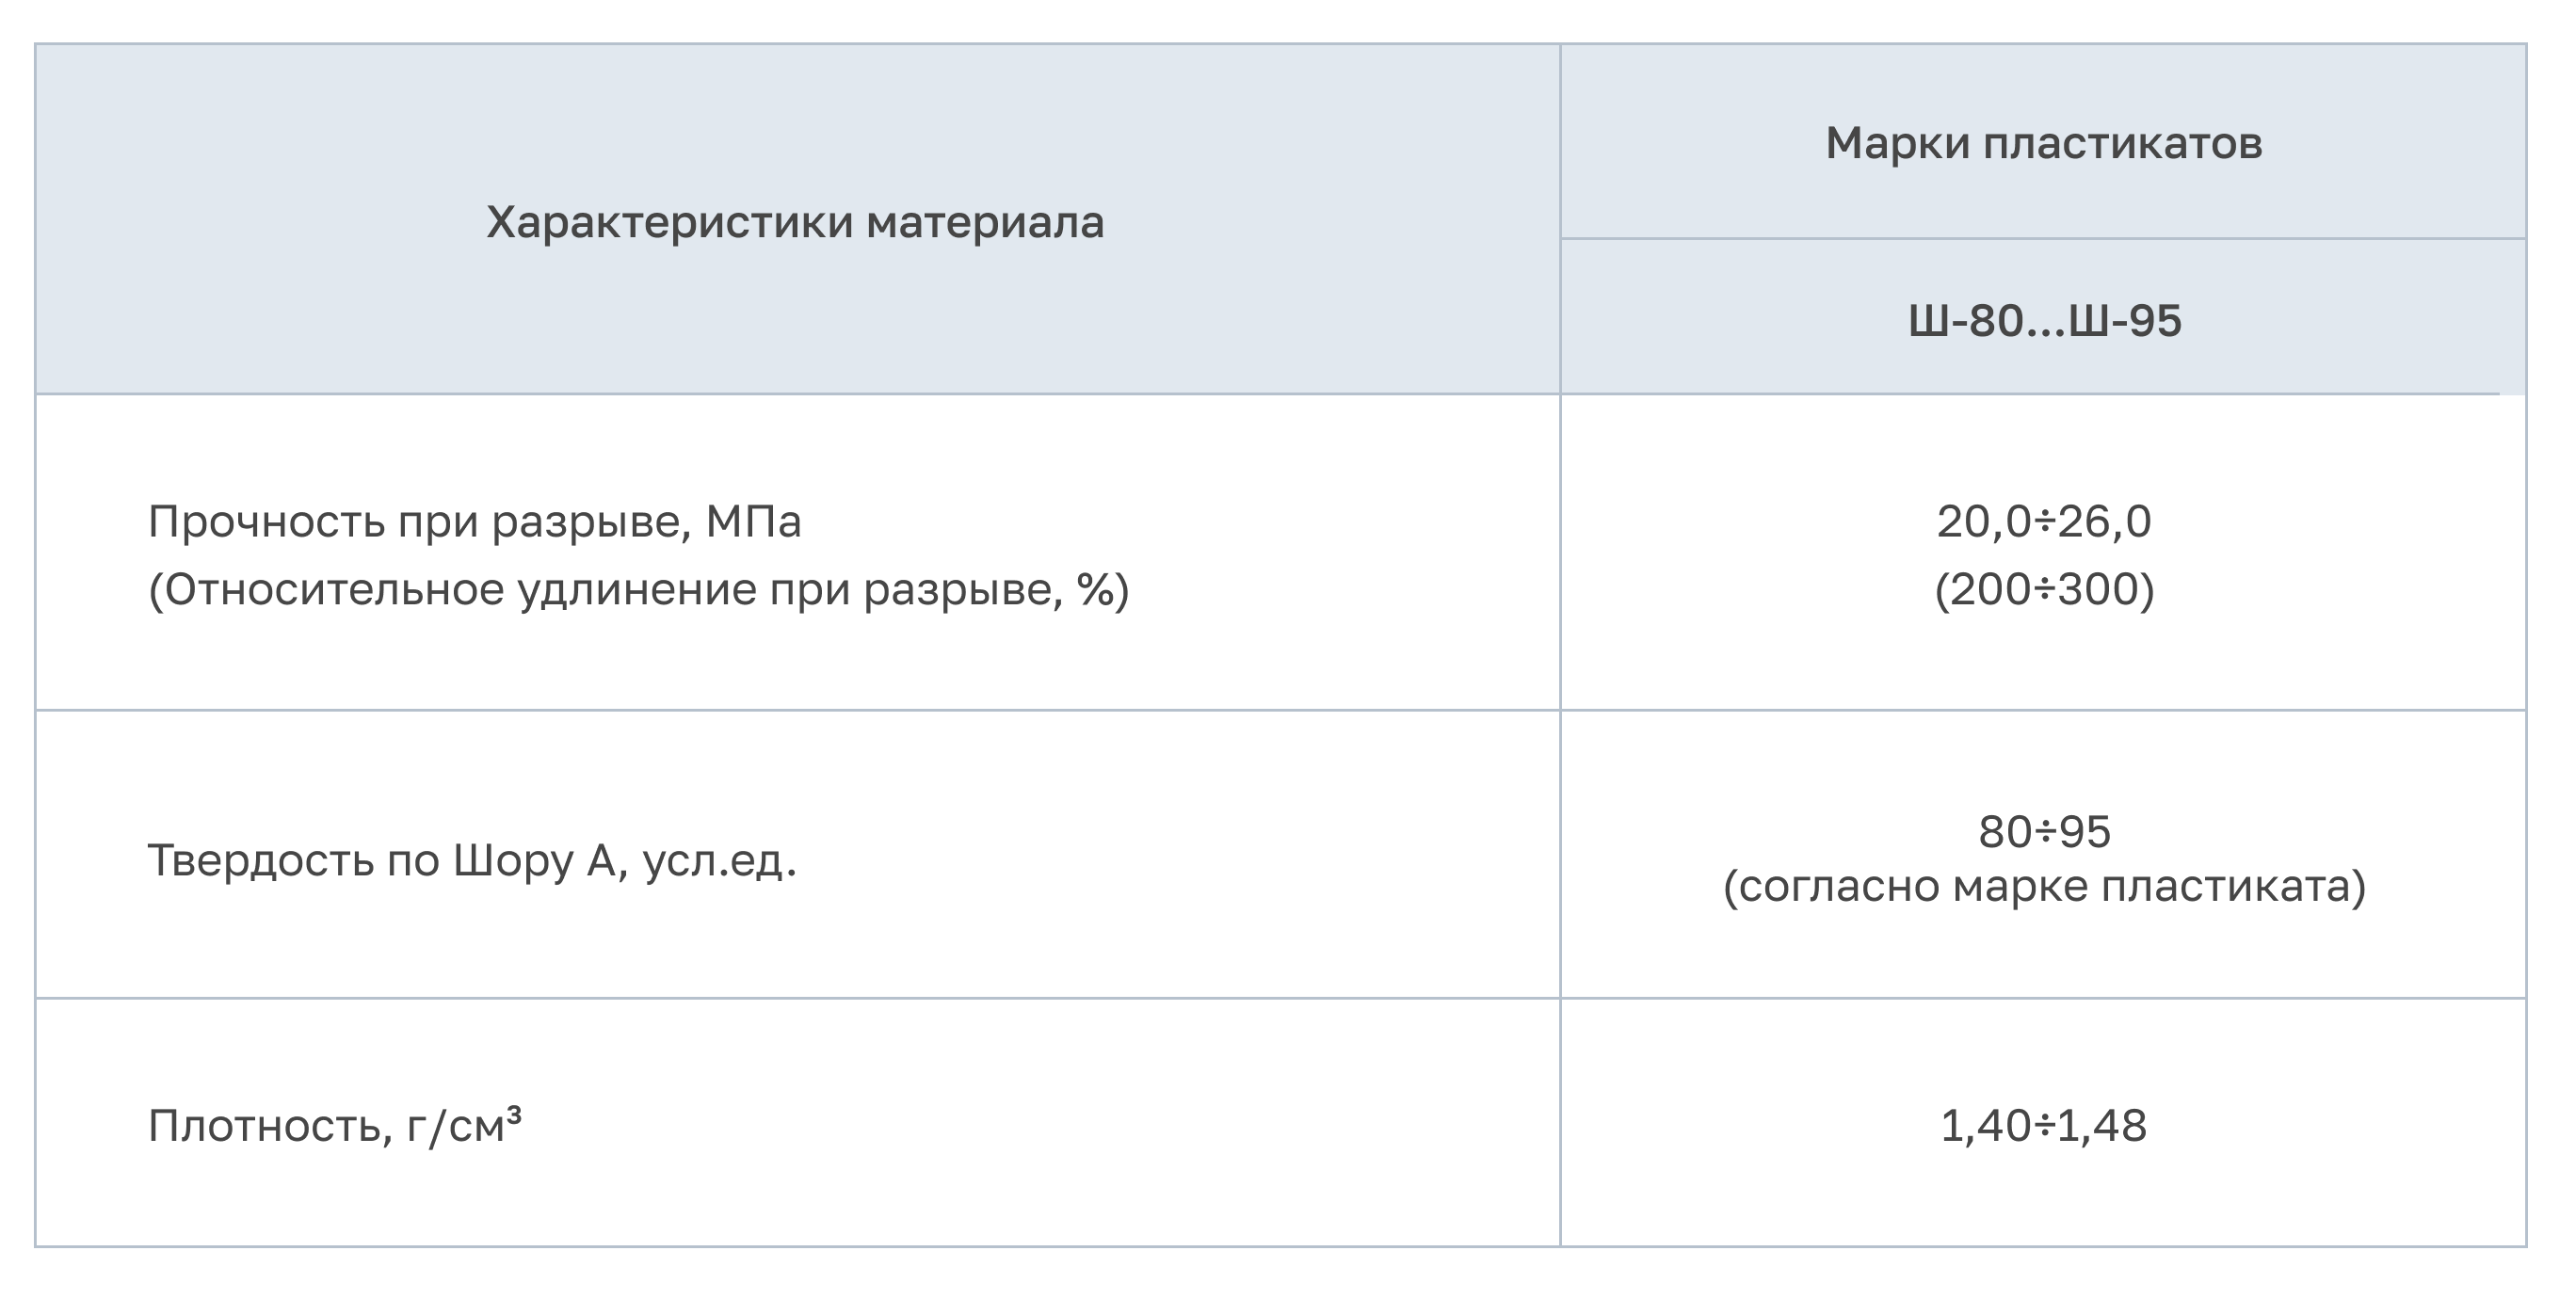The image size is (2576, 1299).
Task: Select the hardness value '80÷95'
Action: (x=2043, y=832)
